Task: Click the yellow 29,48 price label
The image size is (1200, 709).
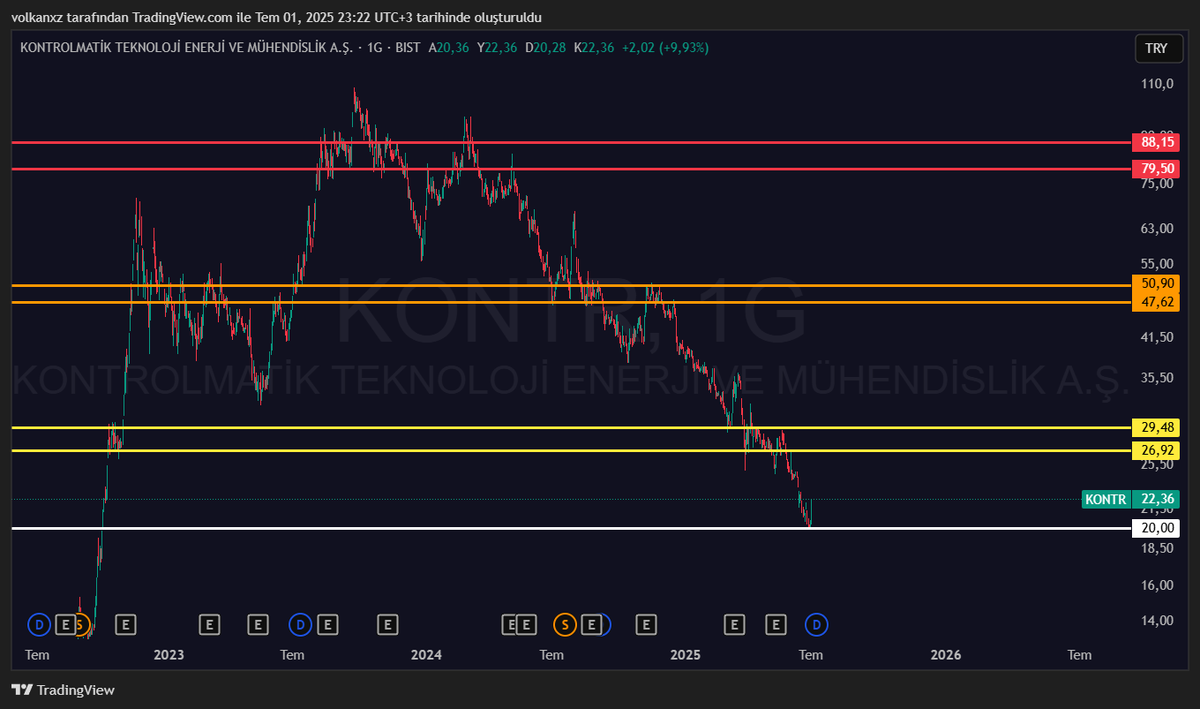Action: coord(1155,427)
